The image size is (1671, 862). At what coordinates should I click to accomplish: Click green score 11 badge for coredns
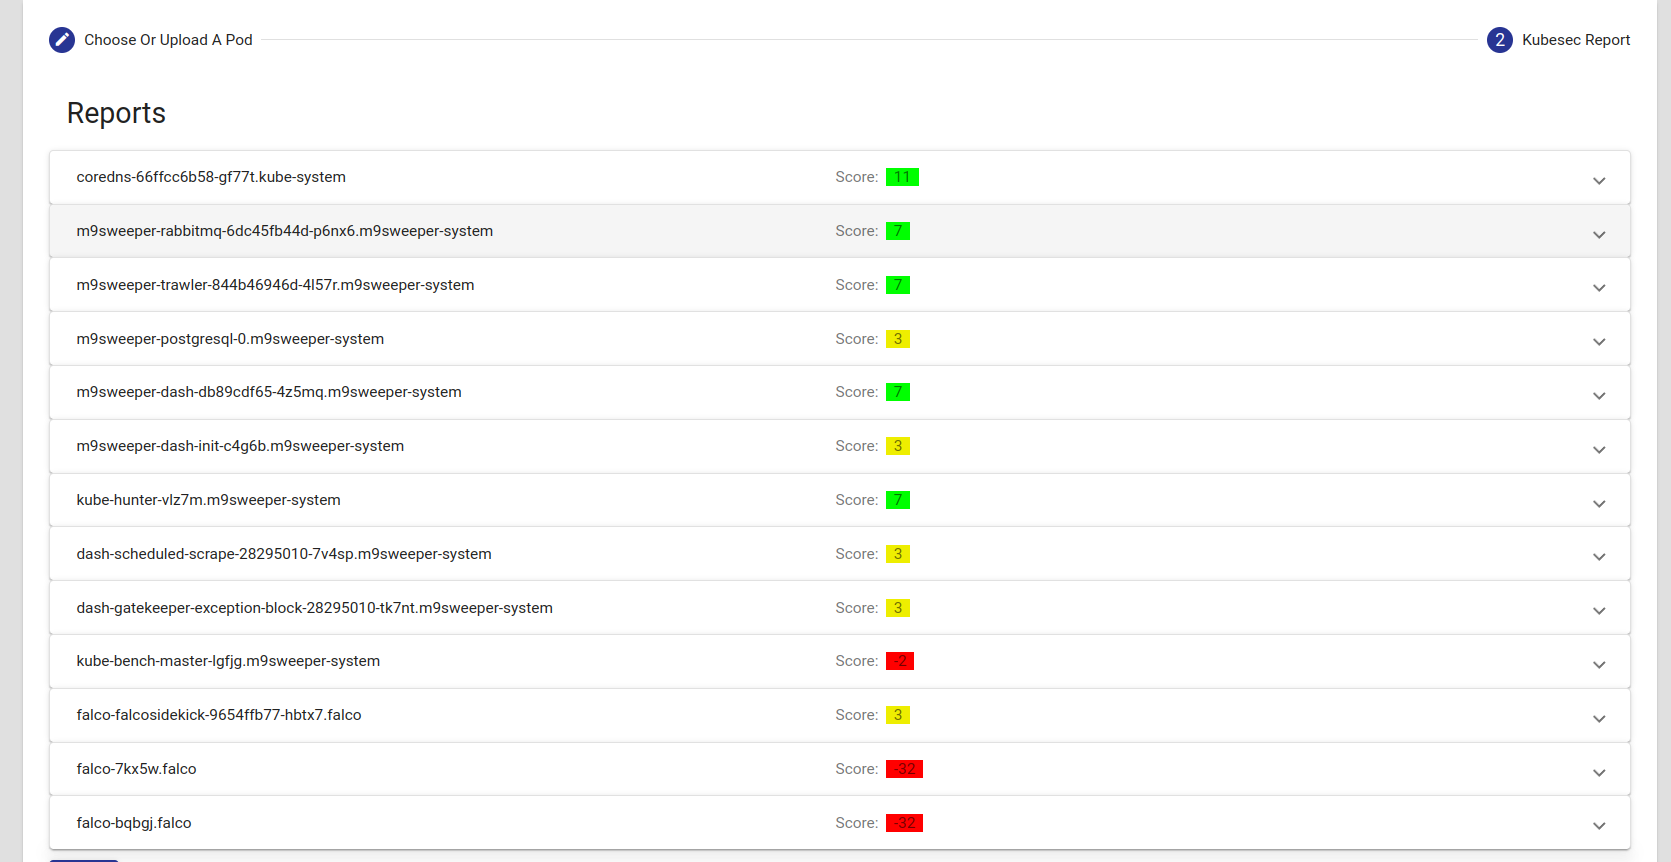click(902, 177)
